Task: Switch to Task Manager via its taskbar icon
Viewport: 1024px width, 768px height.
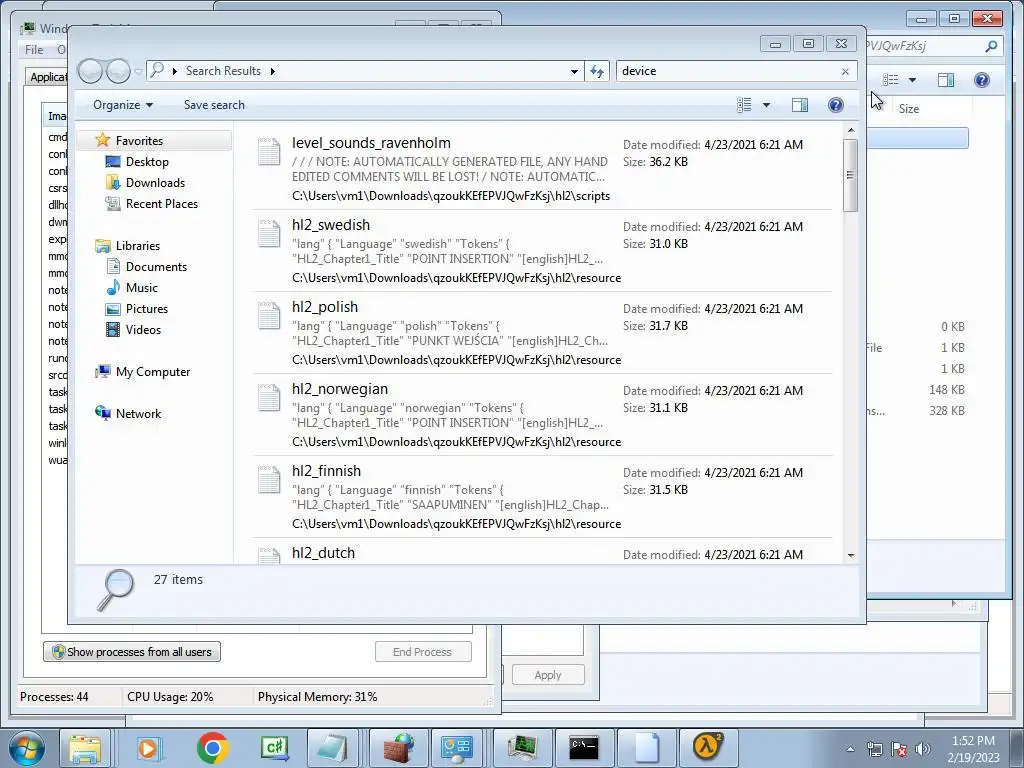Action: point(522,748)
